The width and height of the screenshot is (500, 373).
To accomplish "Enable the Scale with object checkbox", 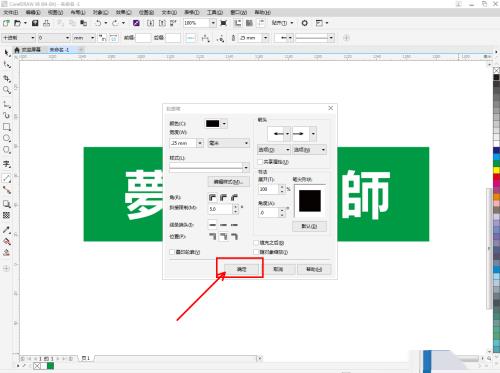I will (x=256, y=252).
